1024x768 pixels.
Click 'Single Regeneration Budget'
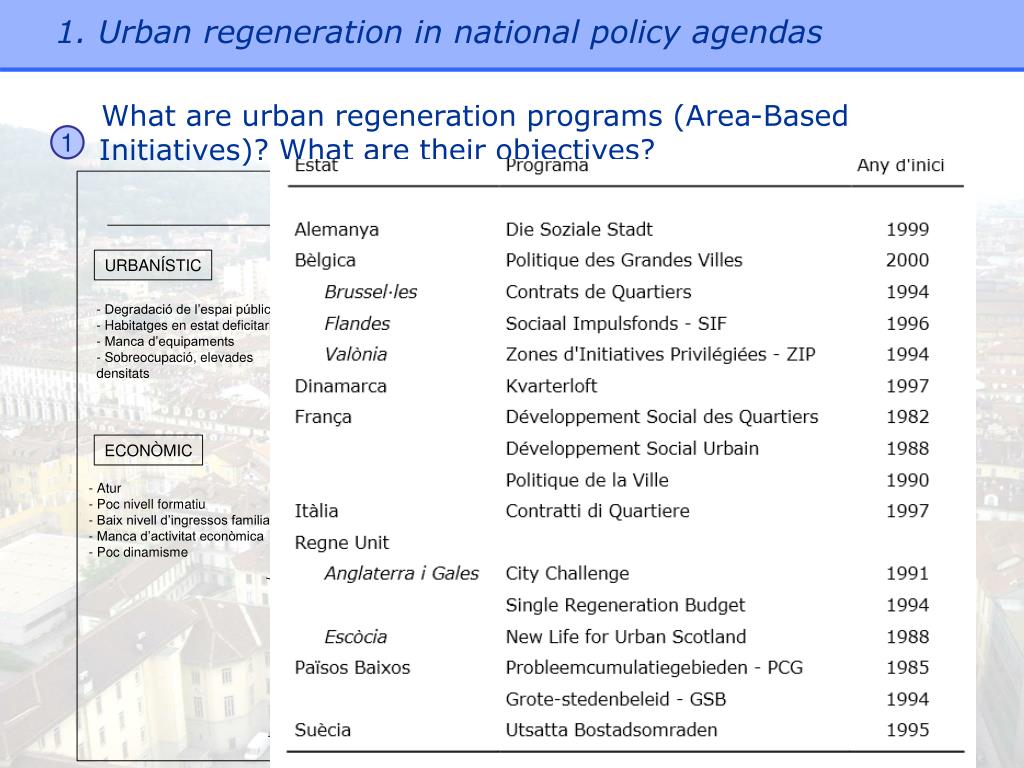(x=625, y=605)
